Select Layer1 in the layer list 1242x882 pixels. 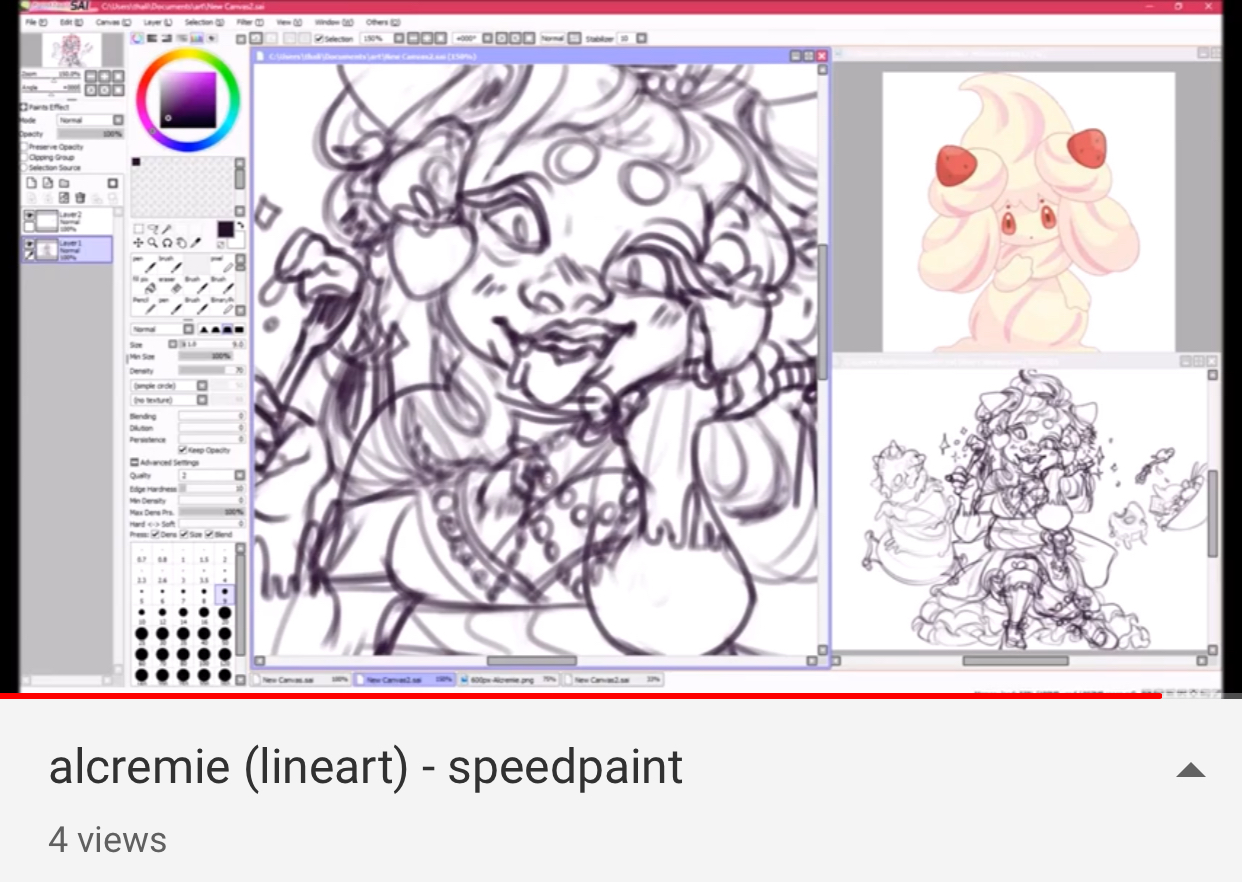pyautogui.click(x=67, y=249)
